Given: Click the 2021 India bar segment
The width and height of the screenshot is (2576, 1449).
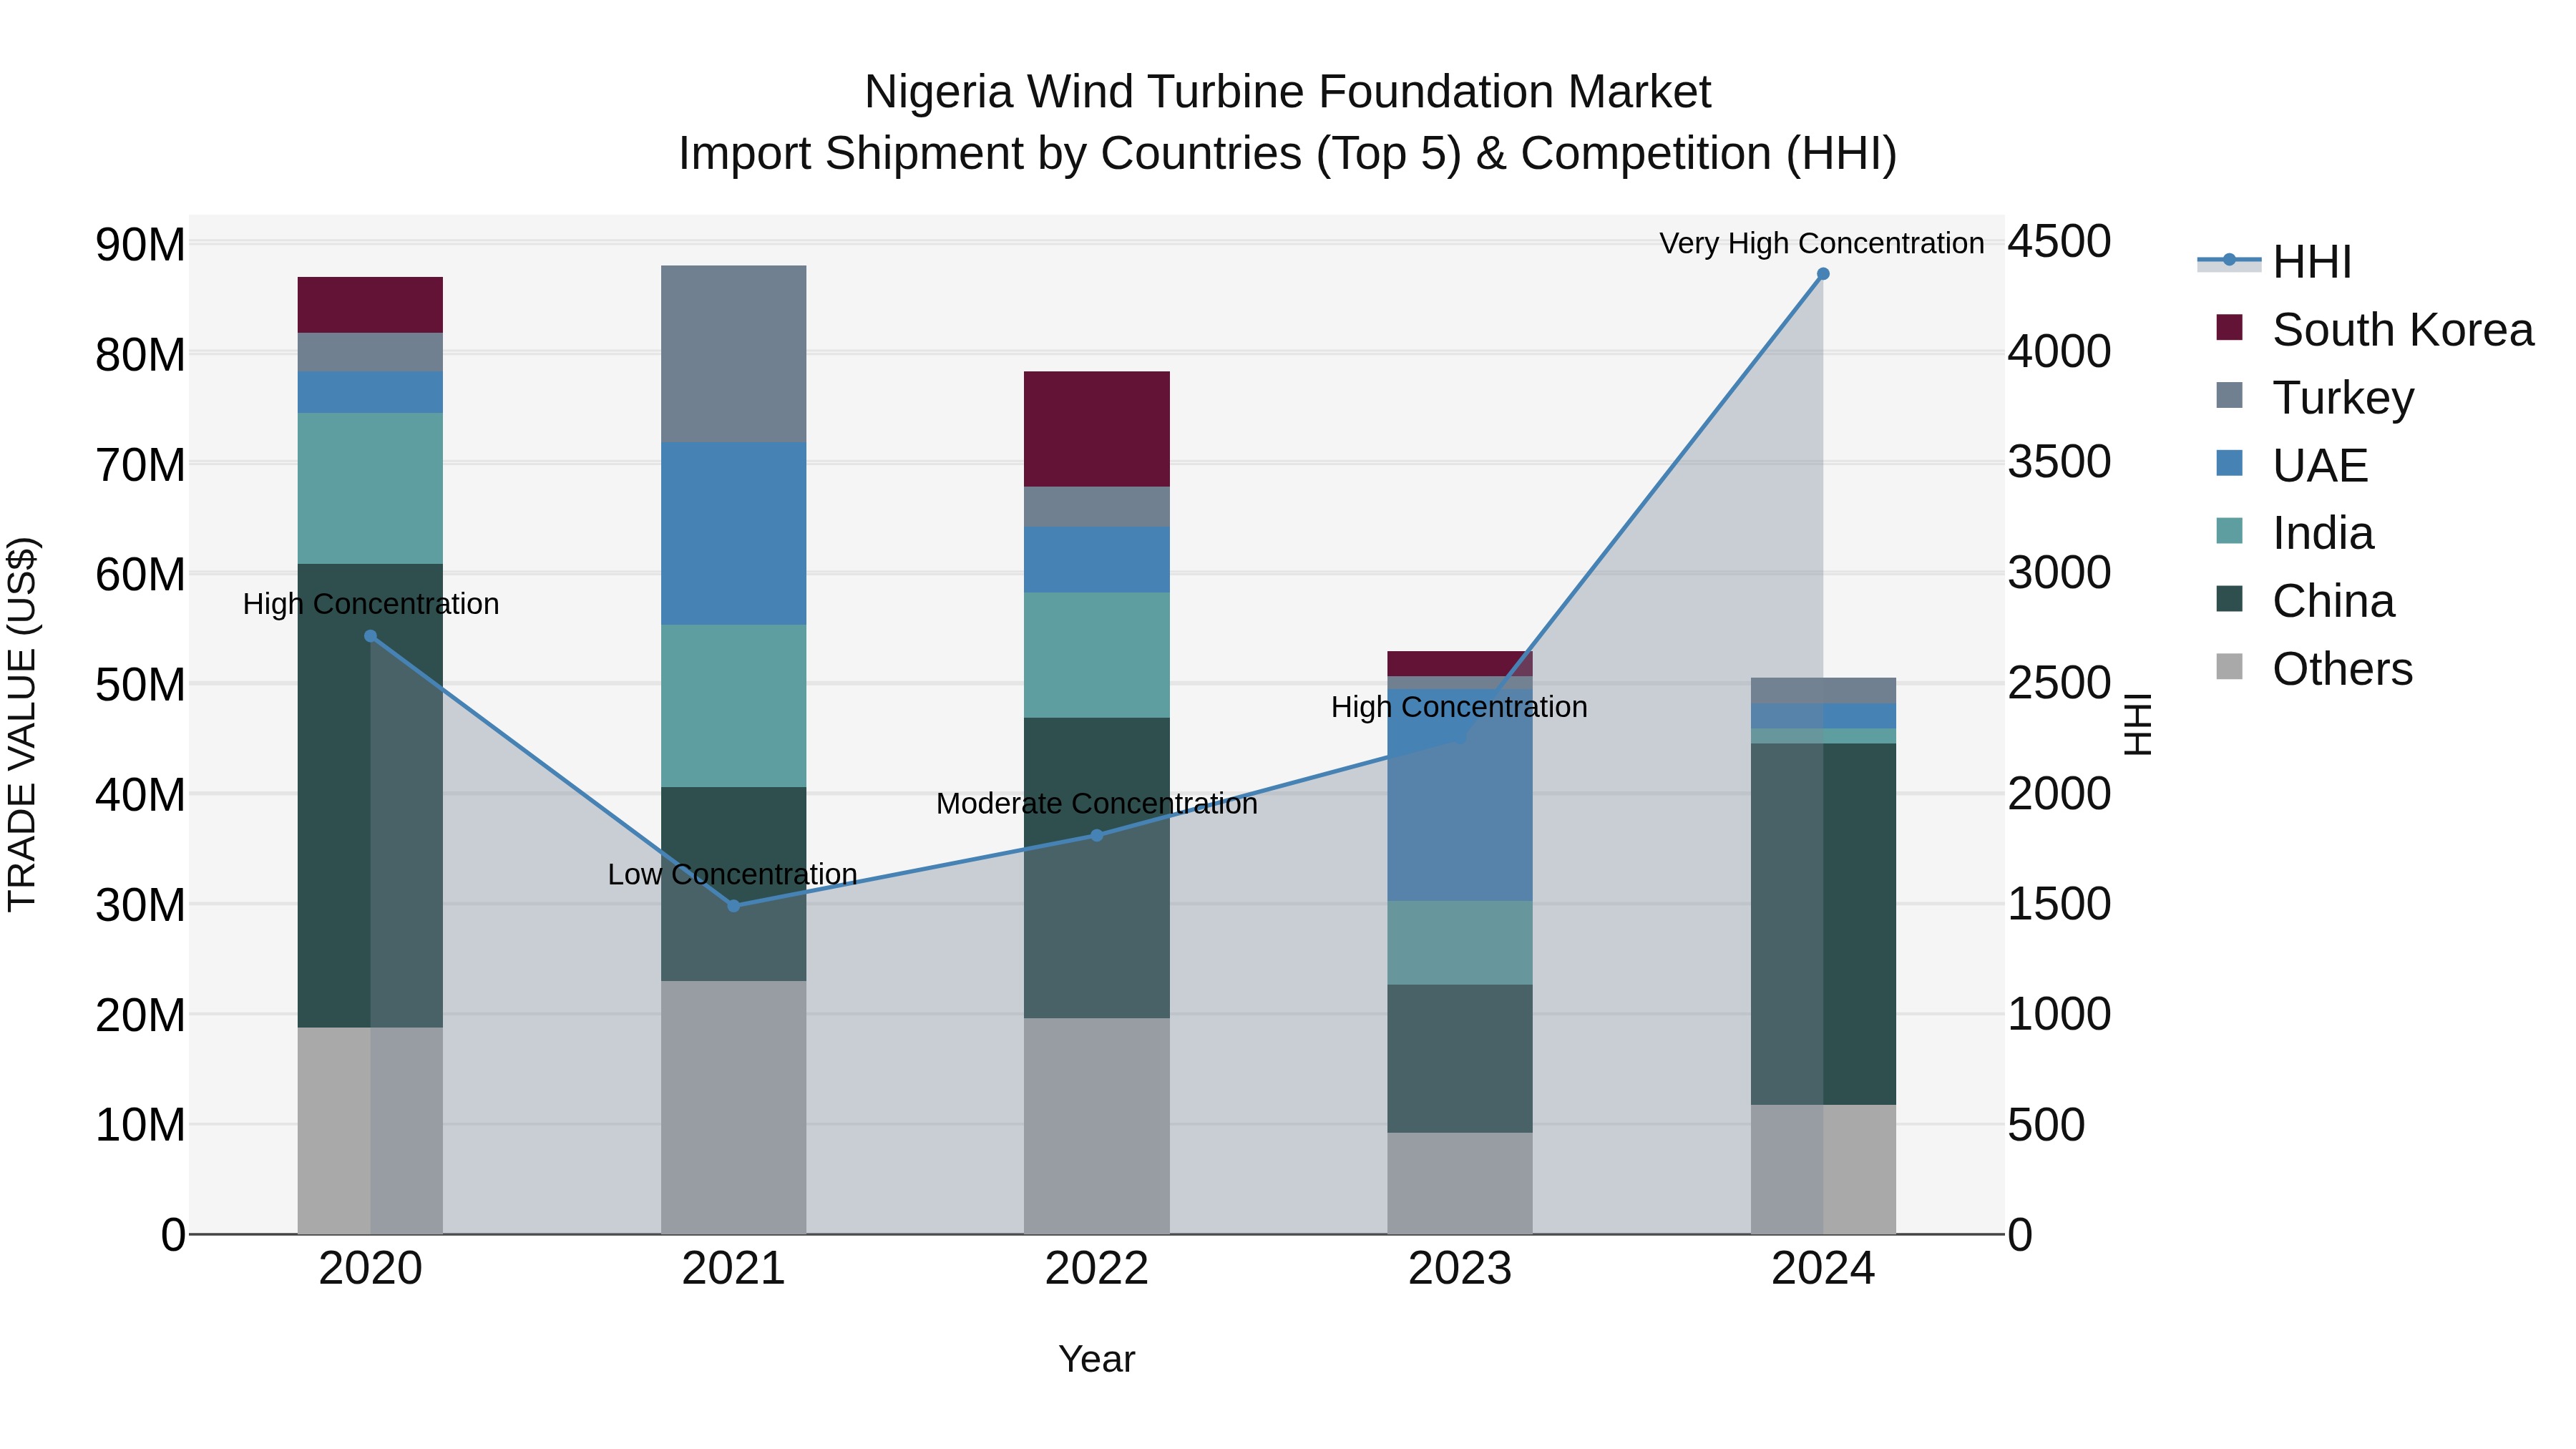Looking at the screenshot, I should click(x=733, y=706).
